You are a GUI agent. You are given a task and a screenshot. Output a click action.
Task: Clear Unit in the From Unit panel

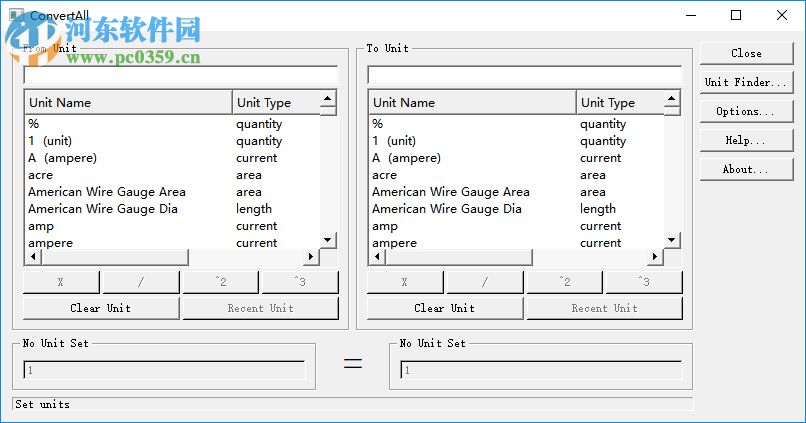click(x=101, y=308)
